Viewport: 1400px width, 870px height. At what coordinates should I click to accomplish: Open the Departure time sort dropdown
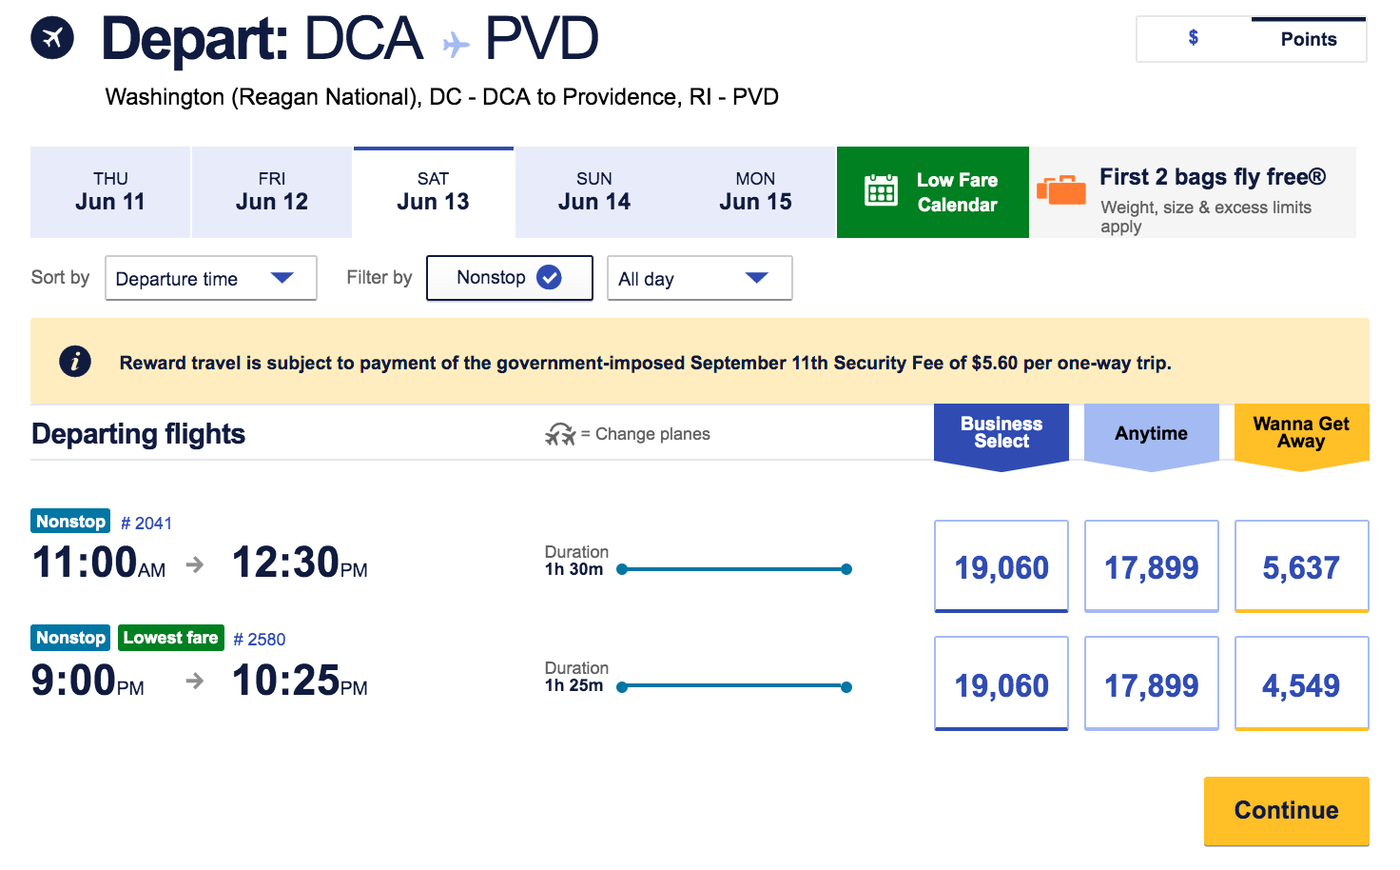coord(211,278)
